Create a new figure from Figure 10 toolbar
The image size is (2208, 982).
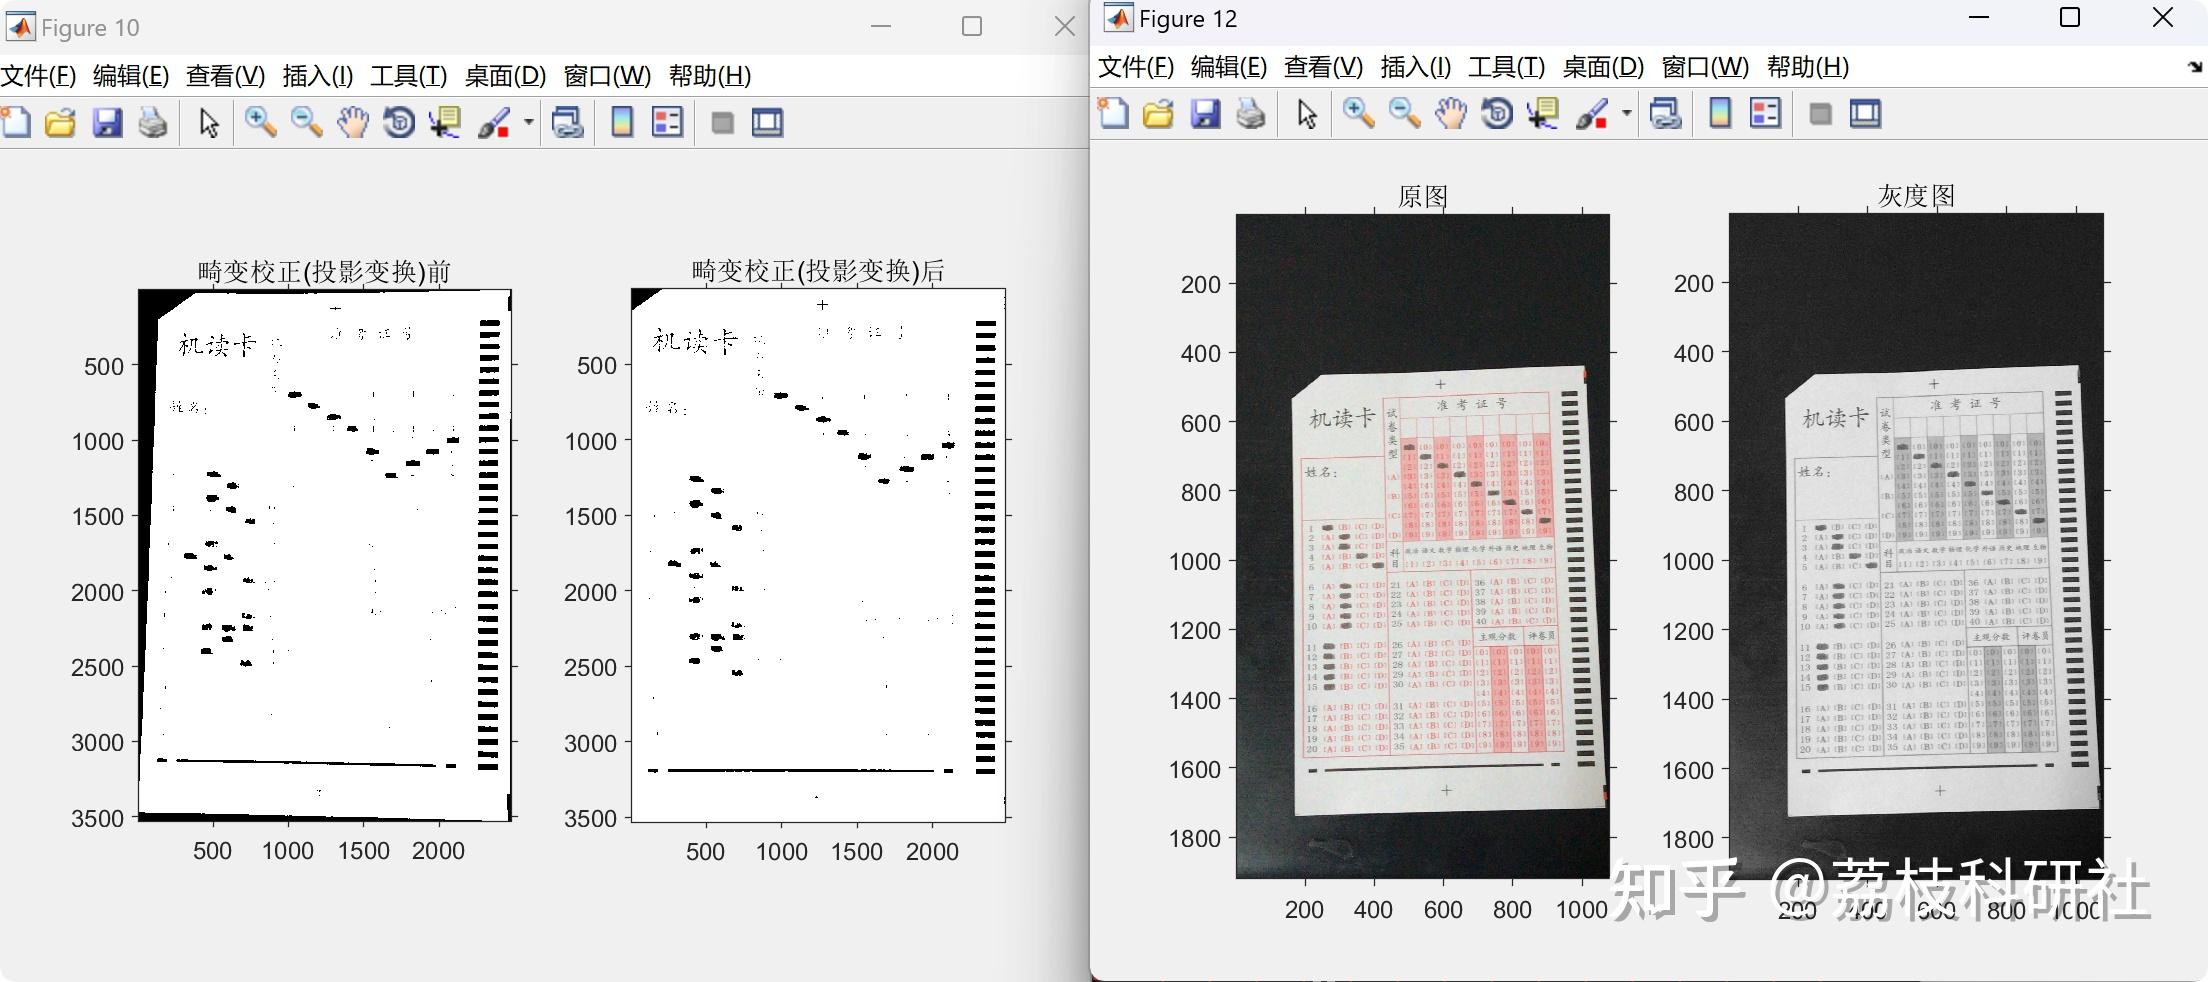(17, 122)
